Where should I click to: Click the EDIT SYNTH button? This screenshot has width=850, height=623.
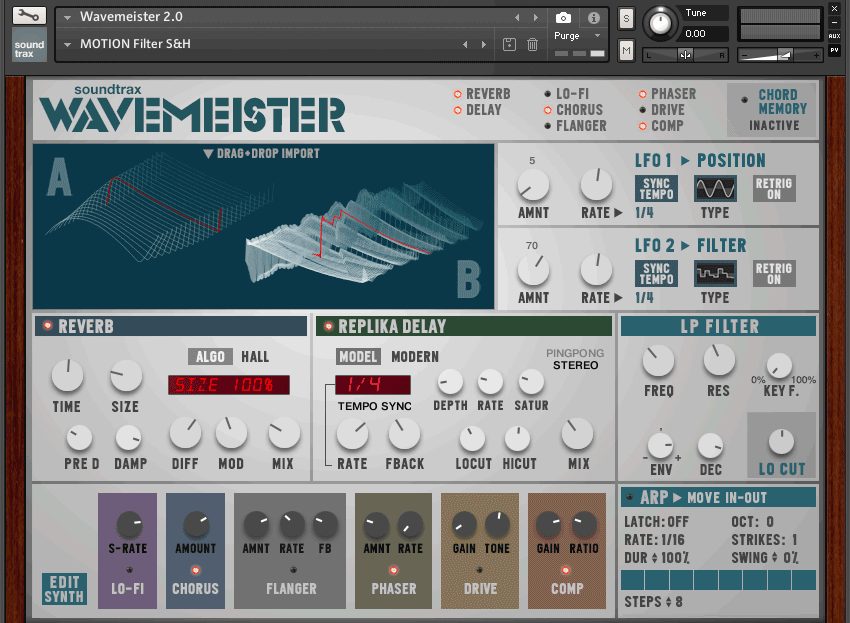pyautogui.click(x=63, y=590)
